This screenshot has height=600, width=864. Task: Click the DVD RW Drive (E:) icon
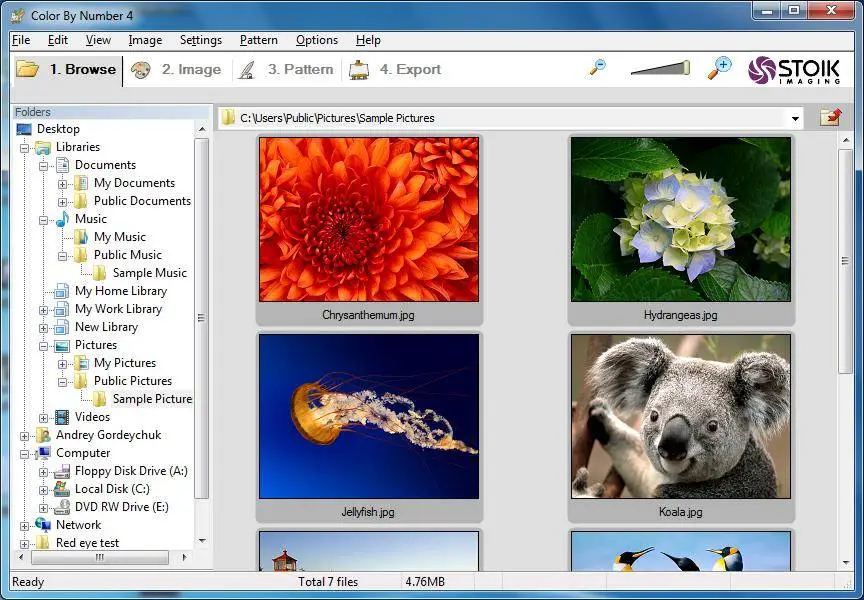(x=62, y=507)
